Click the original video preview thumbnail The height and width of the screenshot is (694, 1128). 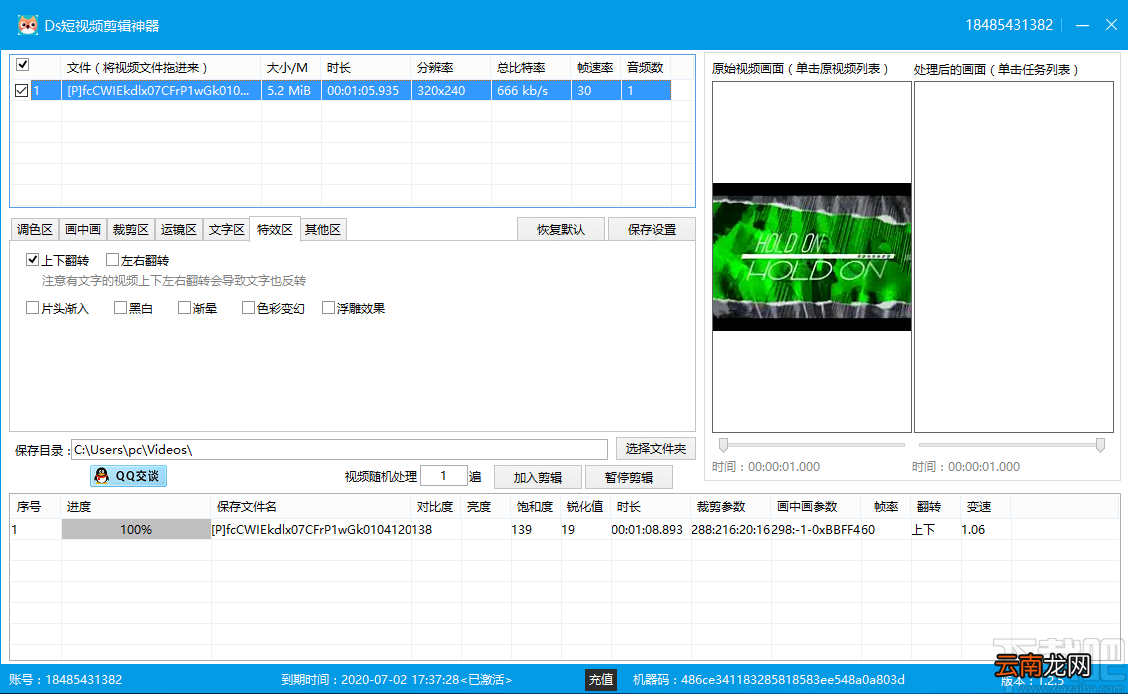(x=811, y=257)
